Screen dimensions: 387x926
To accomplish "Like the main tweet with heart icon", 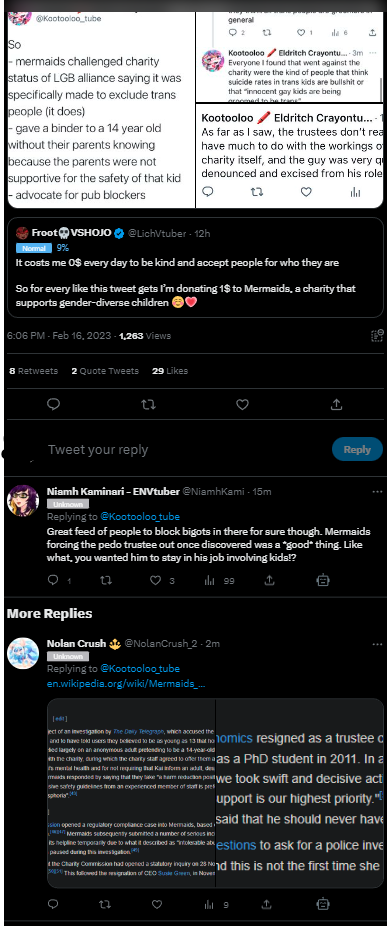I will tap(242, 405).
